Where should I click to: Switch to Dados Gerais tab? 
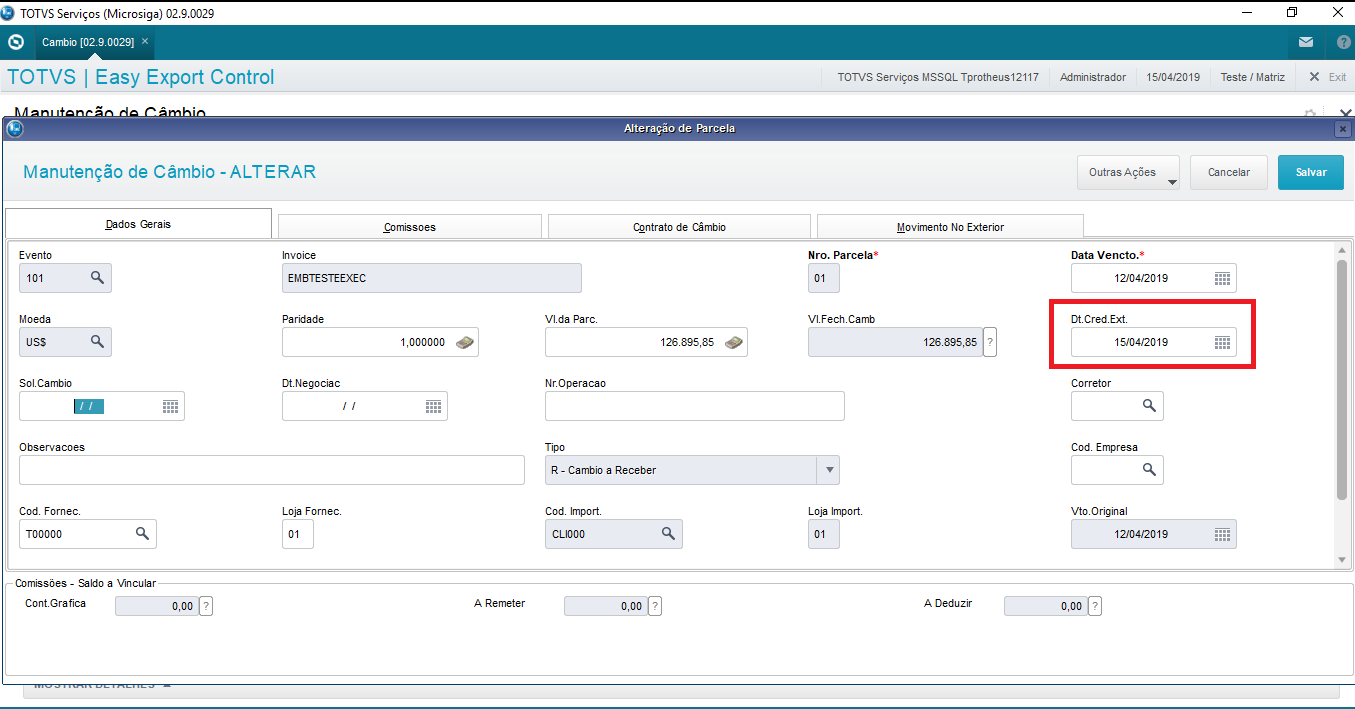(x=138, y=224)
